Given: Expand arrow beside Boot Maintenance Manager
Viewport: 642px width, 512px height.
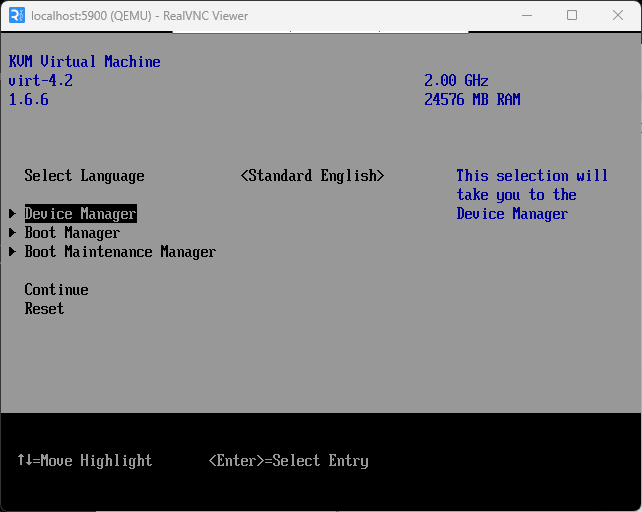Looking at the screenshot, I should coord(12,251).
